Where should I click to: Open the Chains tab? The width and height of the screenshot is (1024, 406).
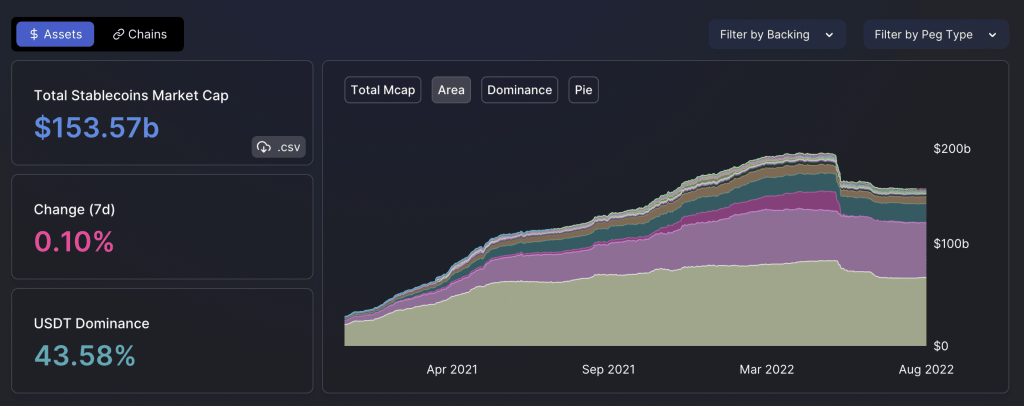tap(140, 34)
